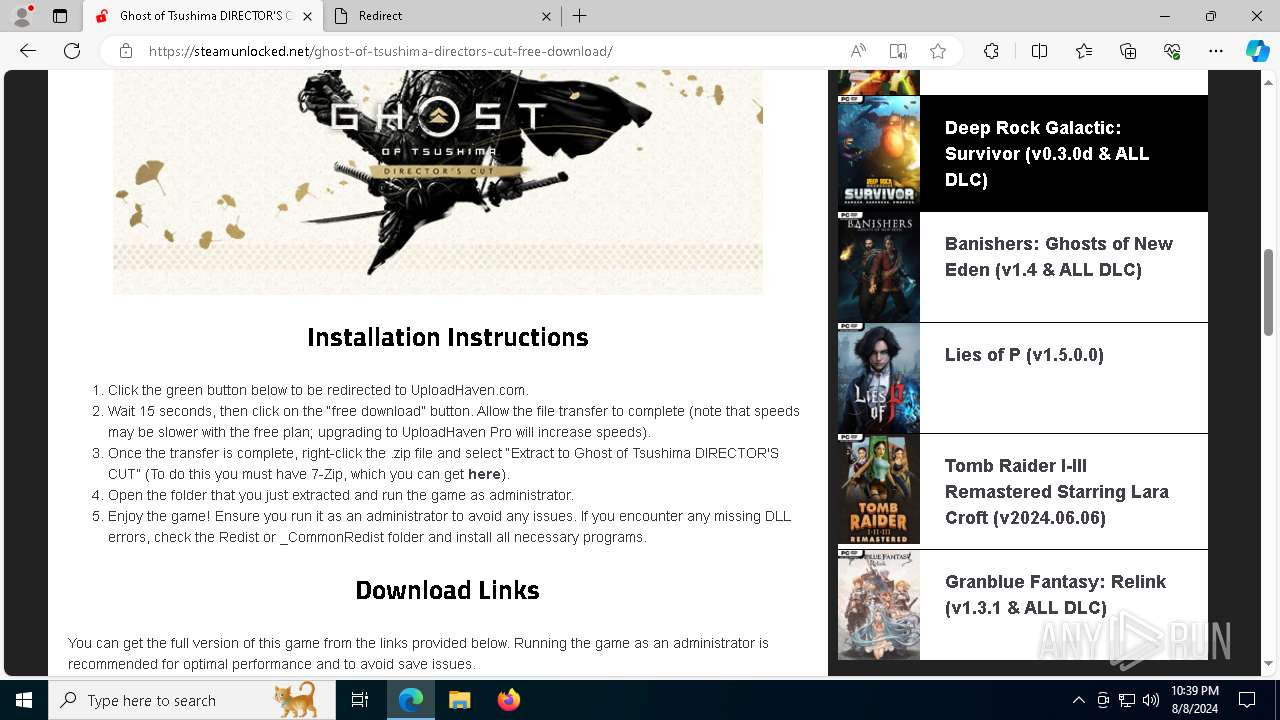
Task: Open the 7-Zip 'here' link
Action: tap(484, 474)
